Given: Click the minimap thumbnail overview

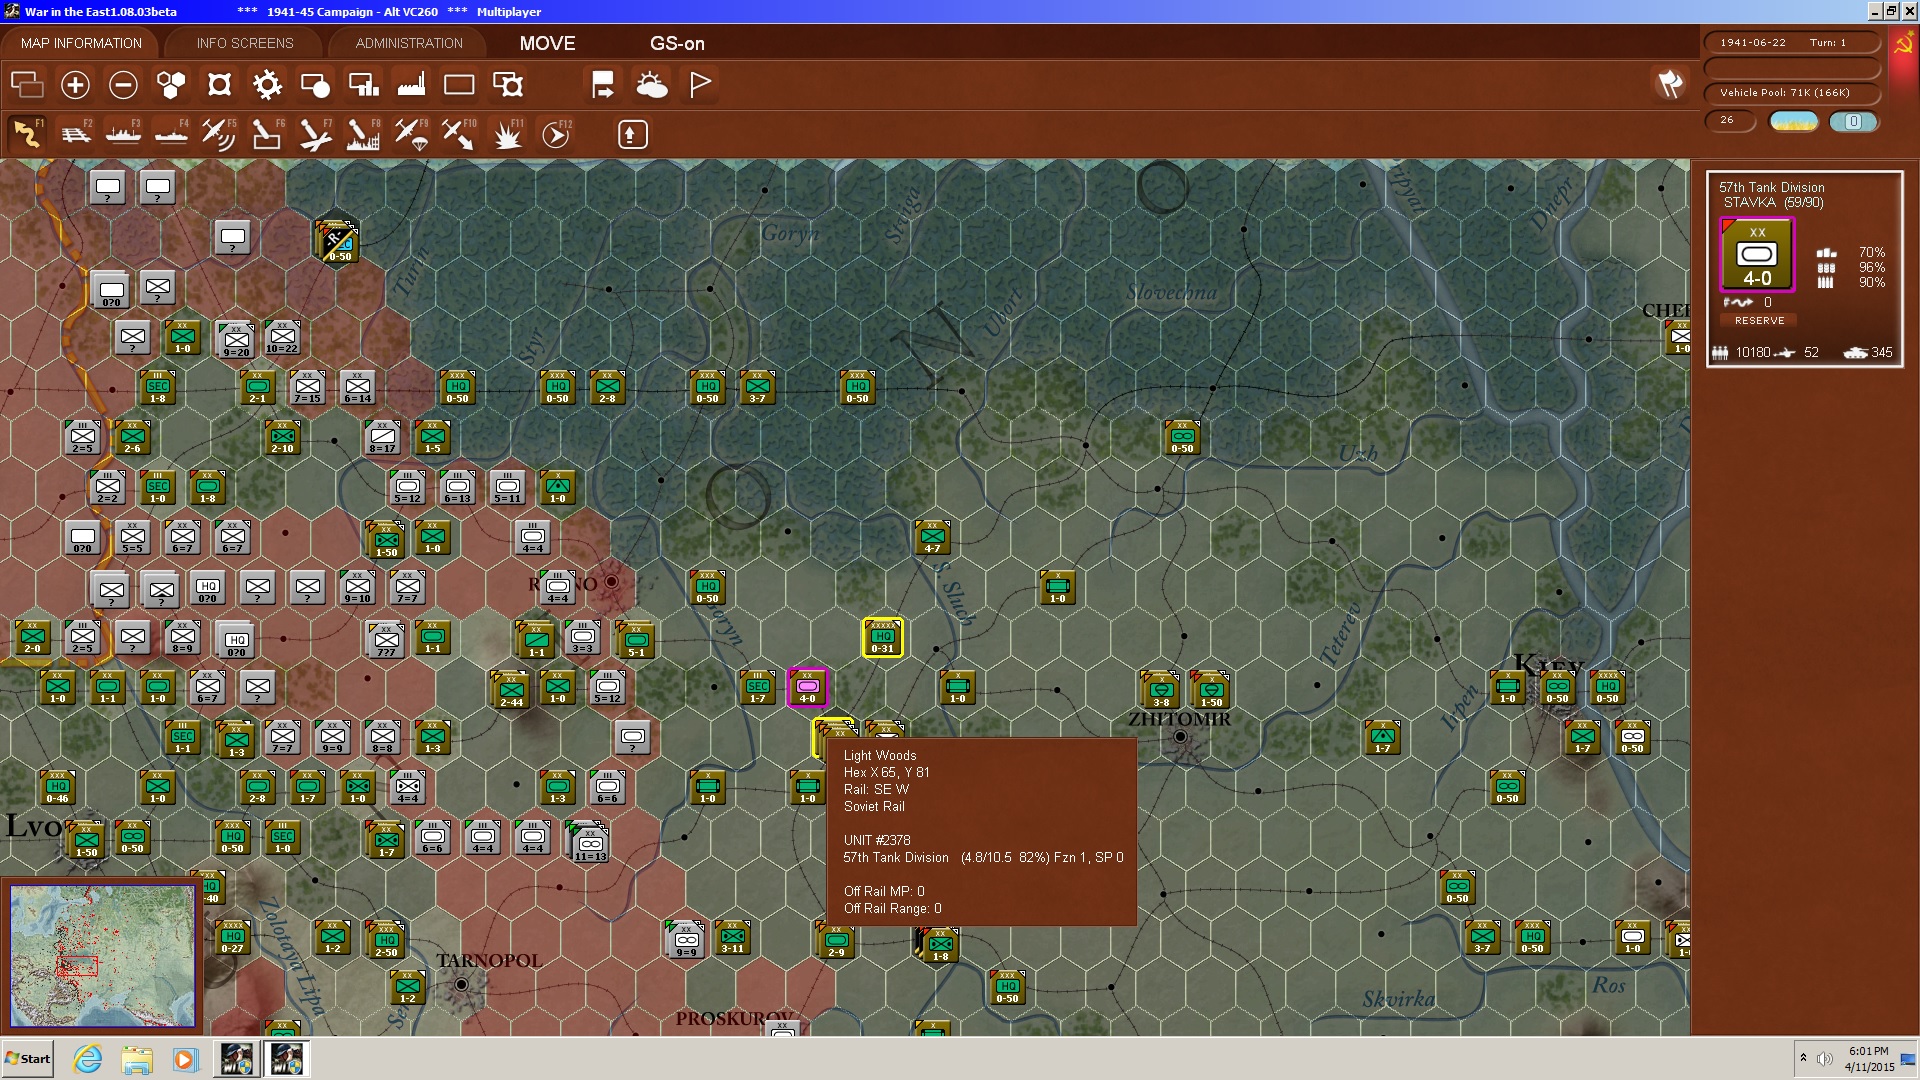Looking at the screenshot, I should point(102,956).
